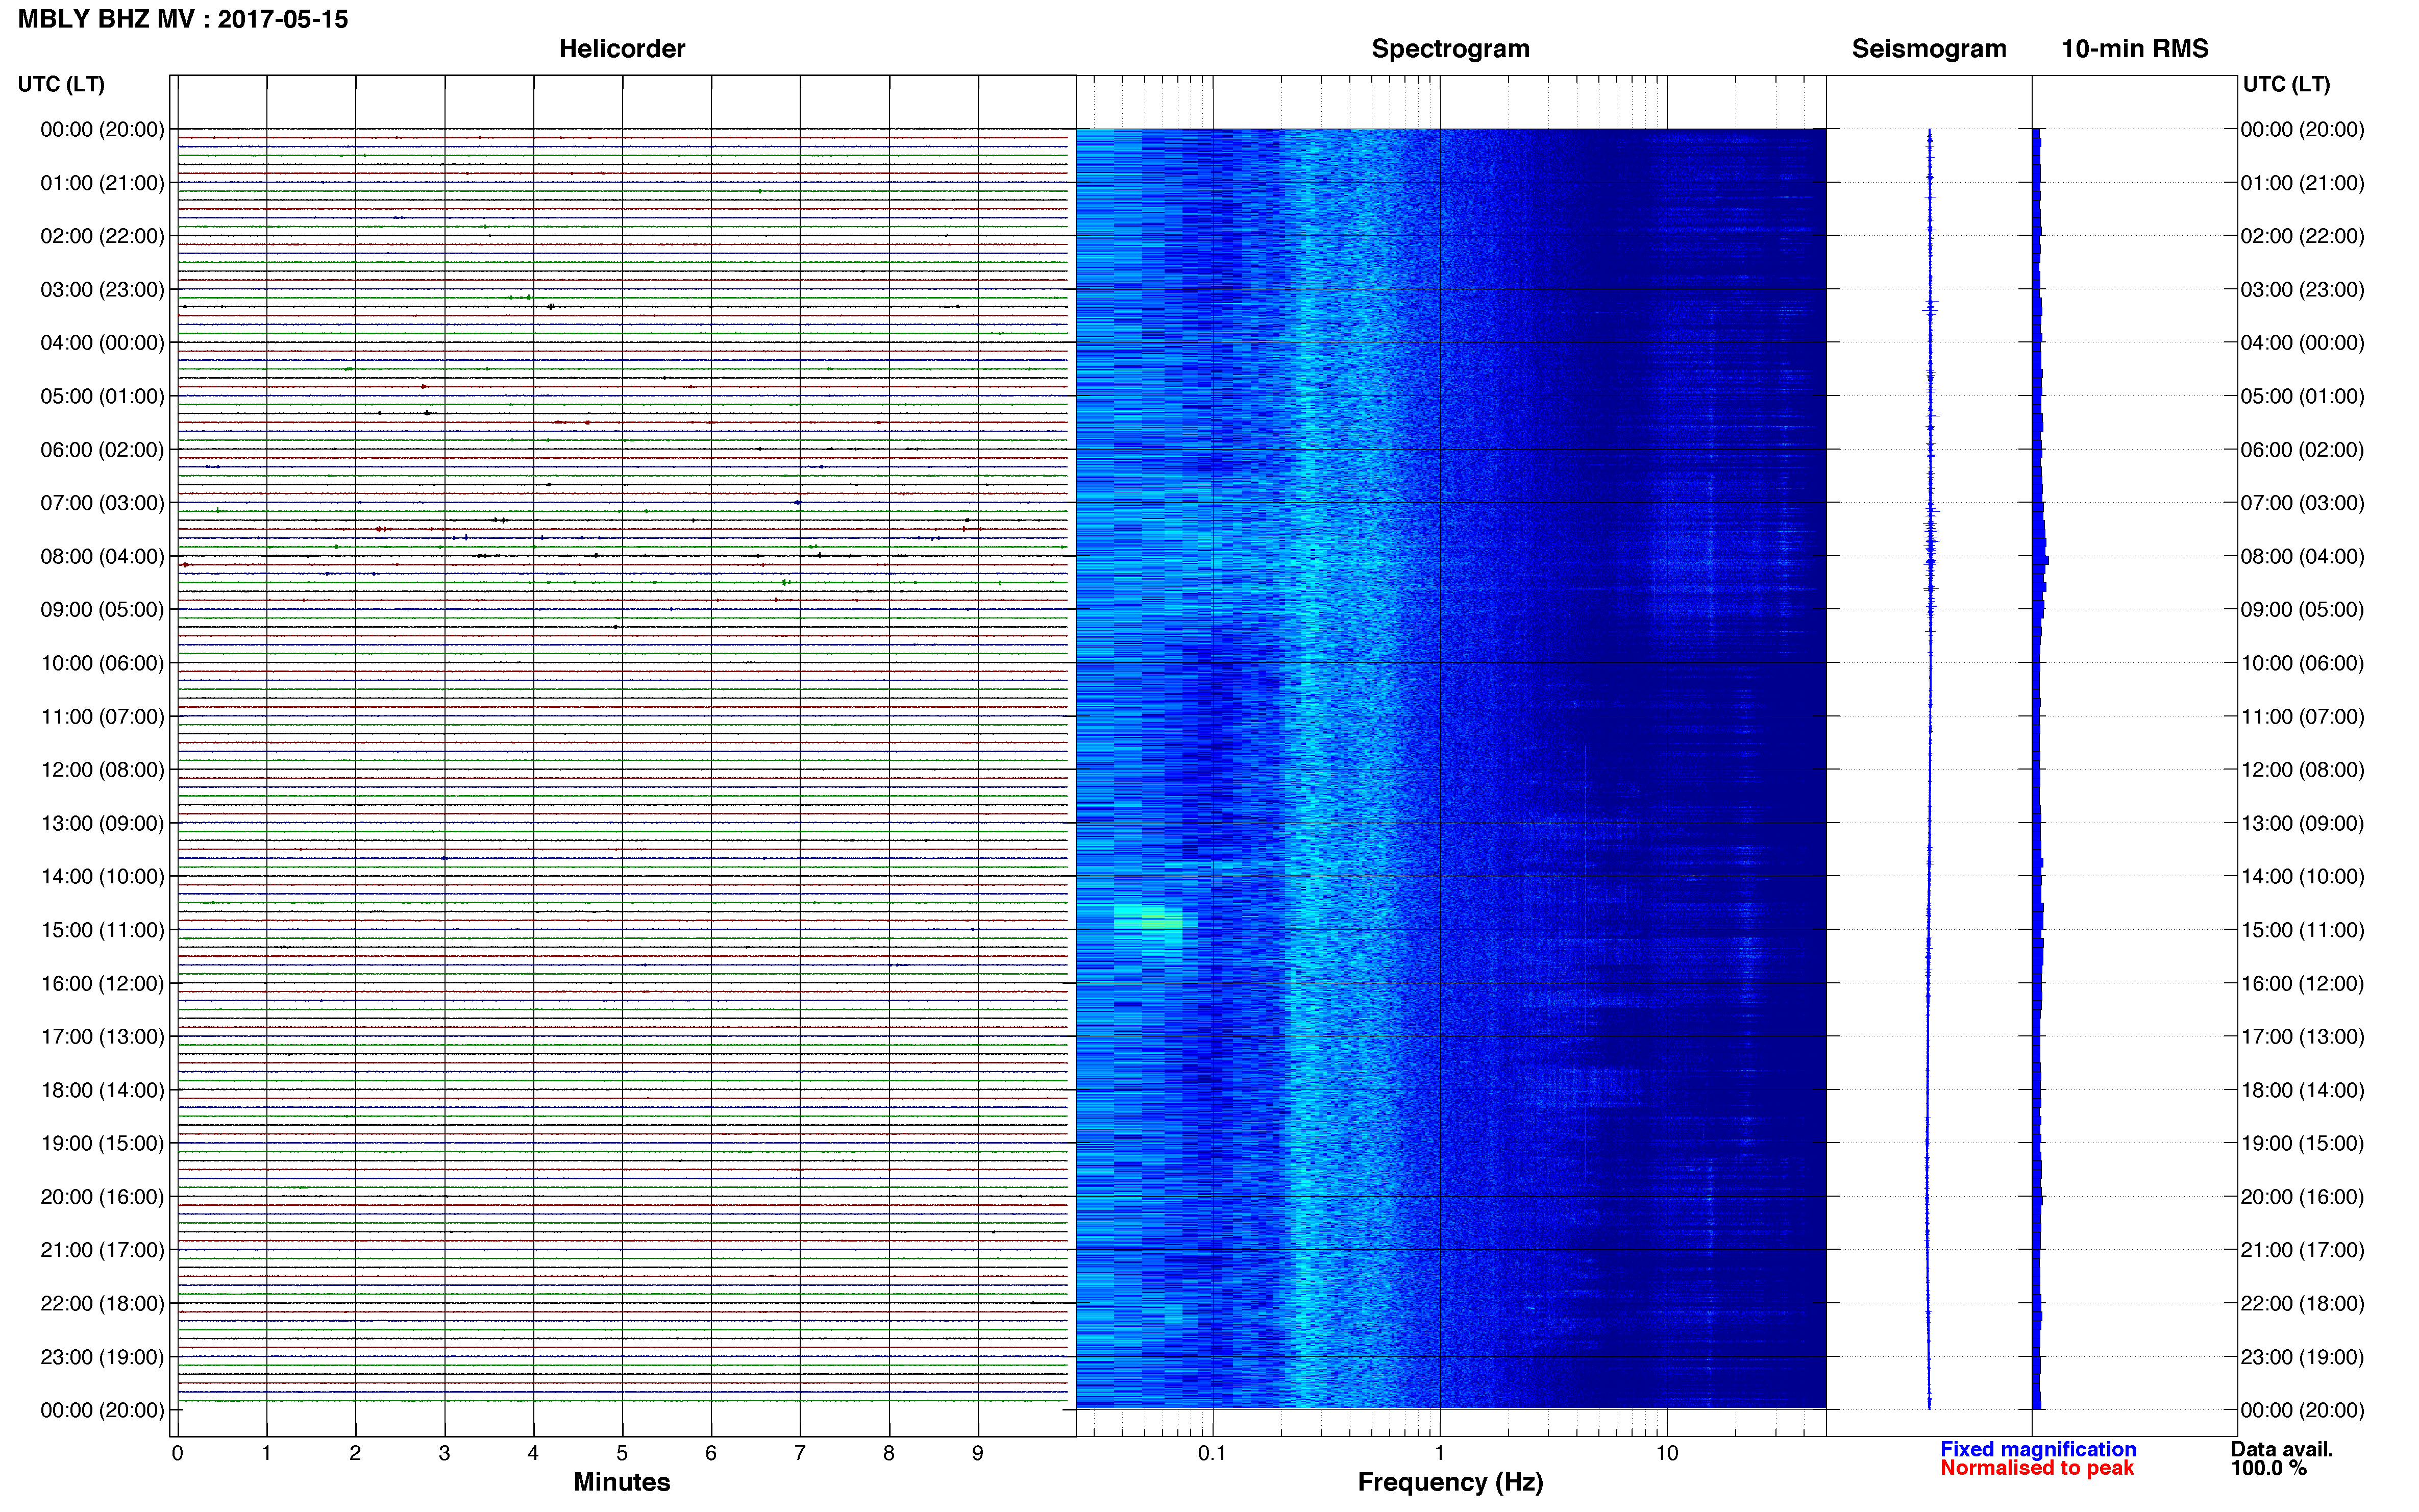2419x1512 pixels.
Task: Click left axis label 01:00 (21:00)
Action: 102,183
